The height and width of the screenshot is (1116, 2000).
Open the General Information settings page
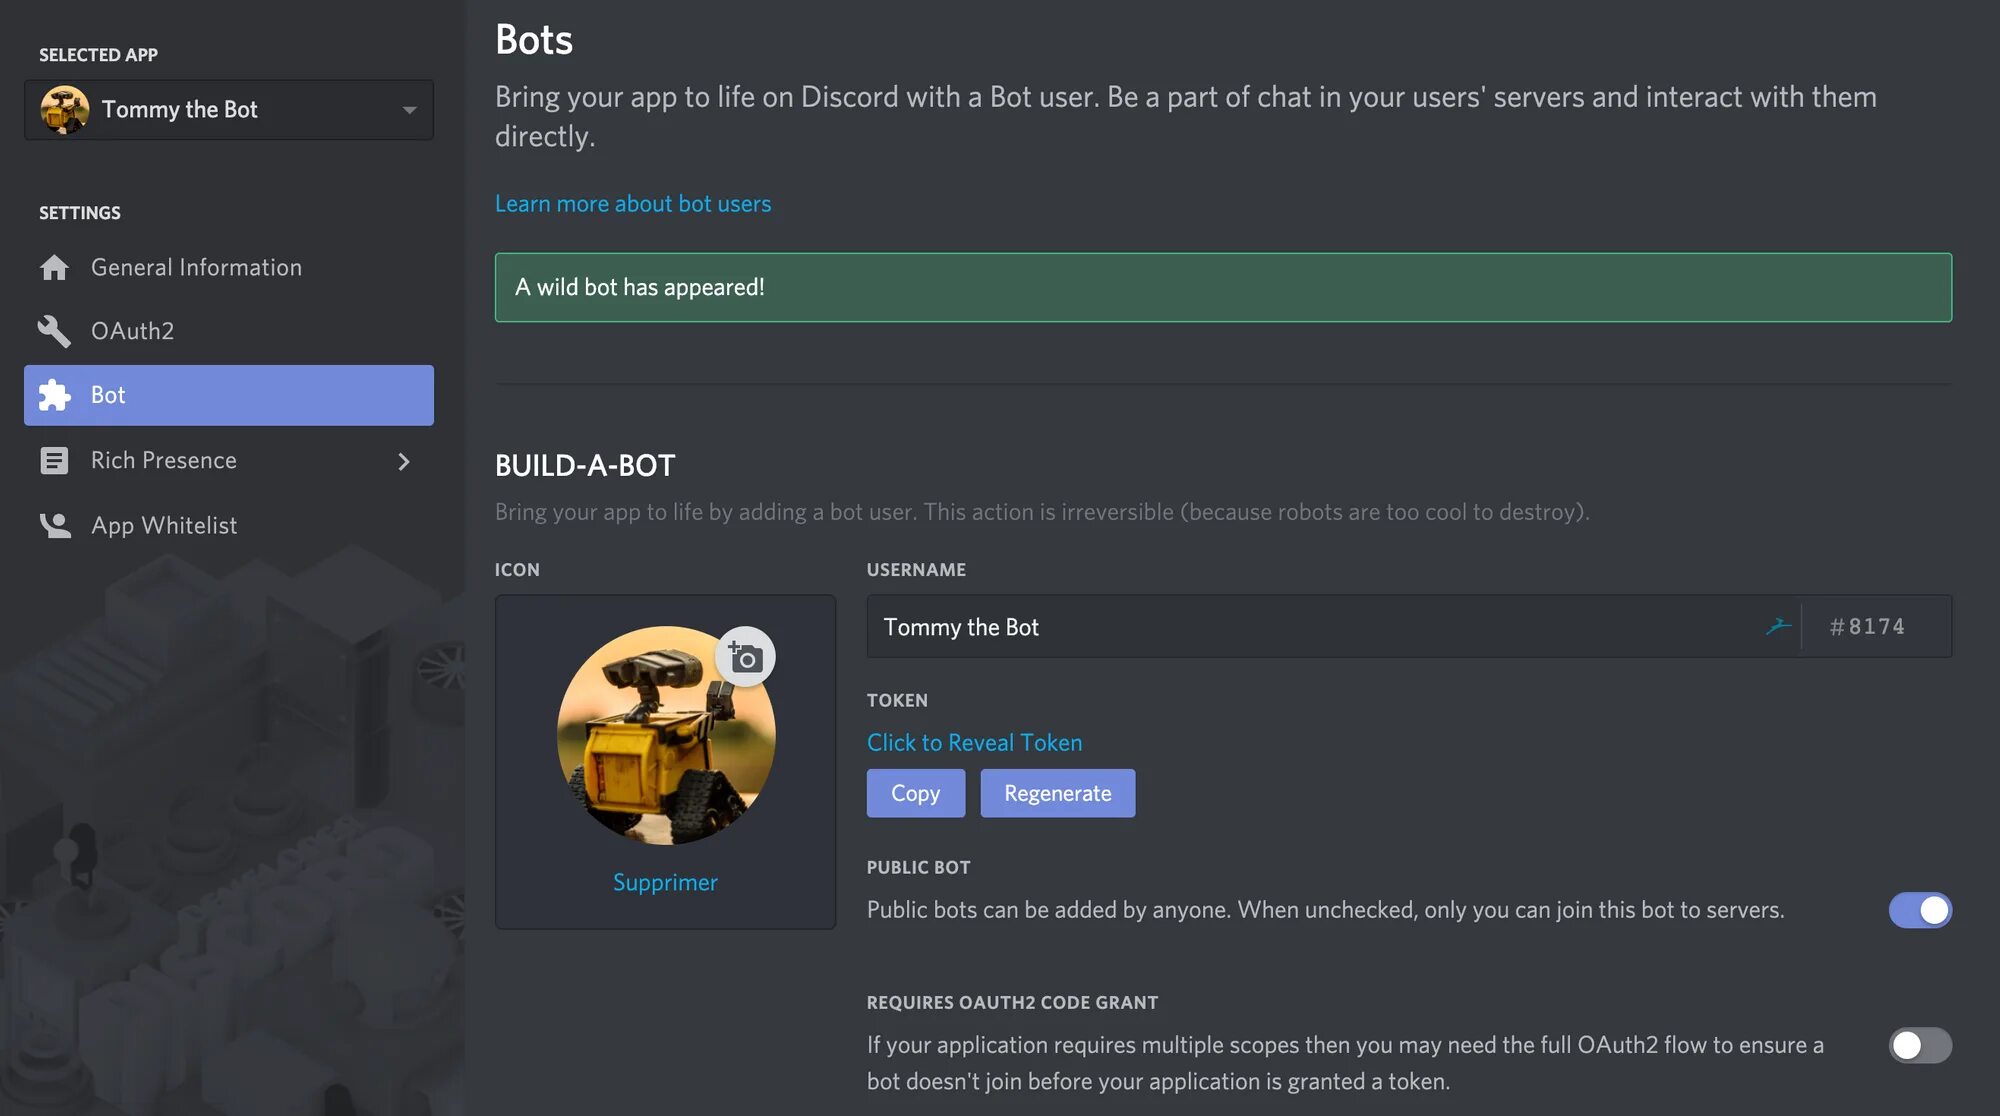point(196,268)
